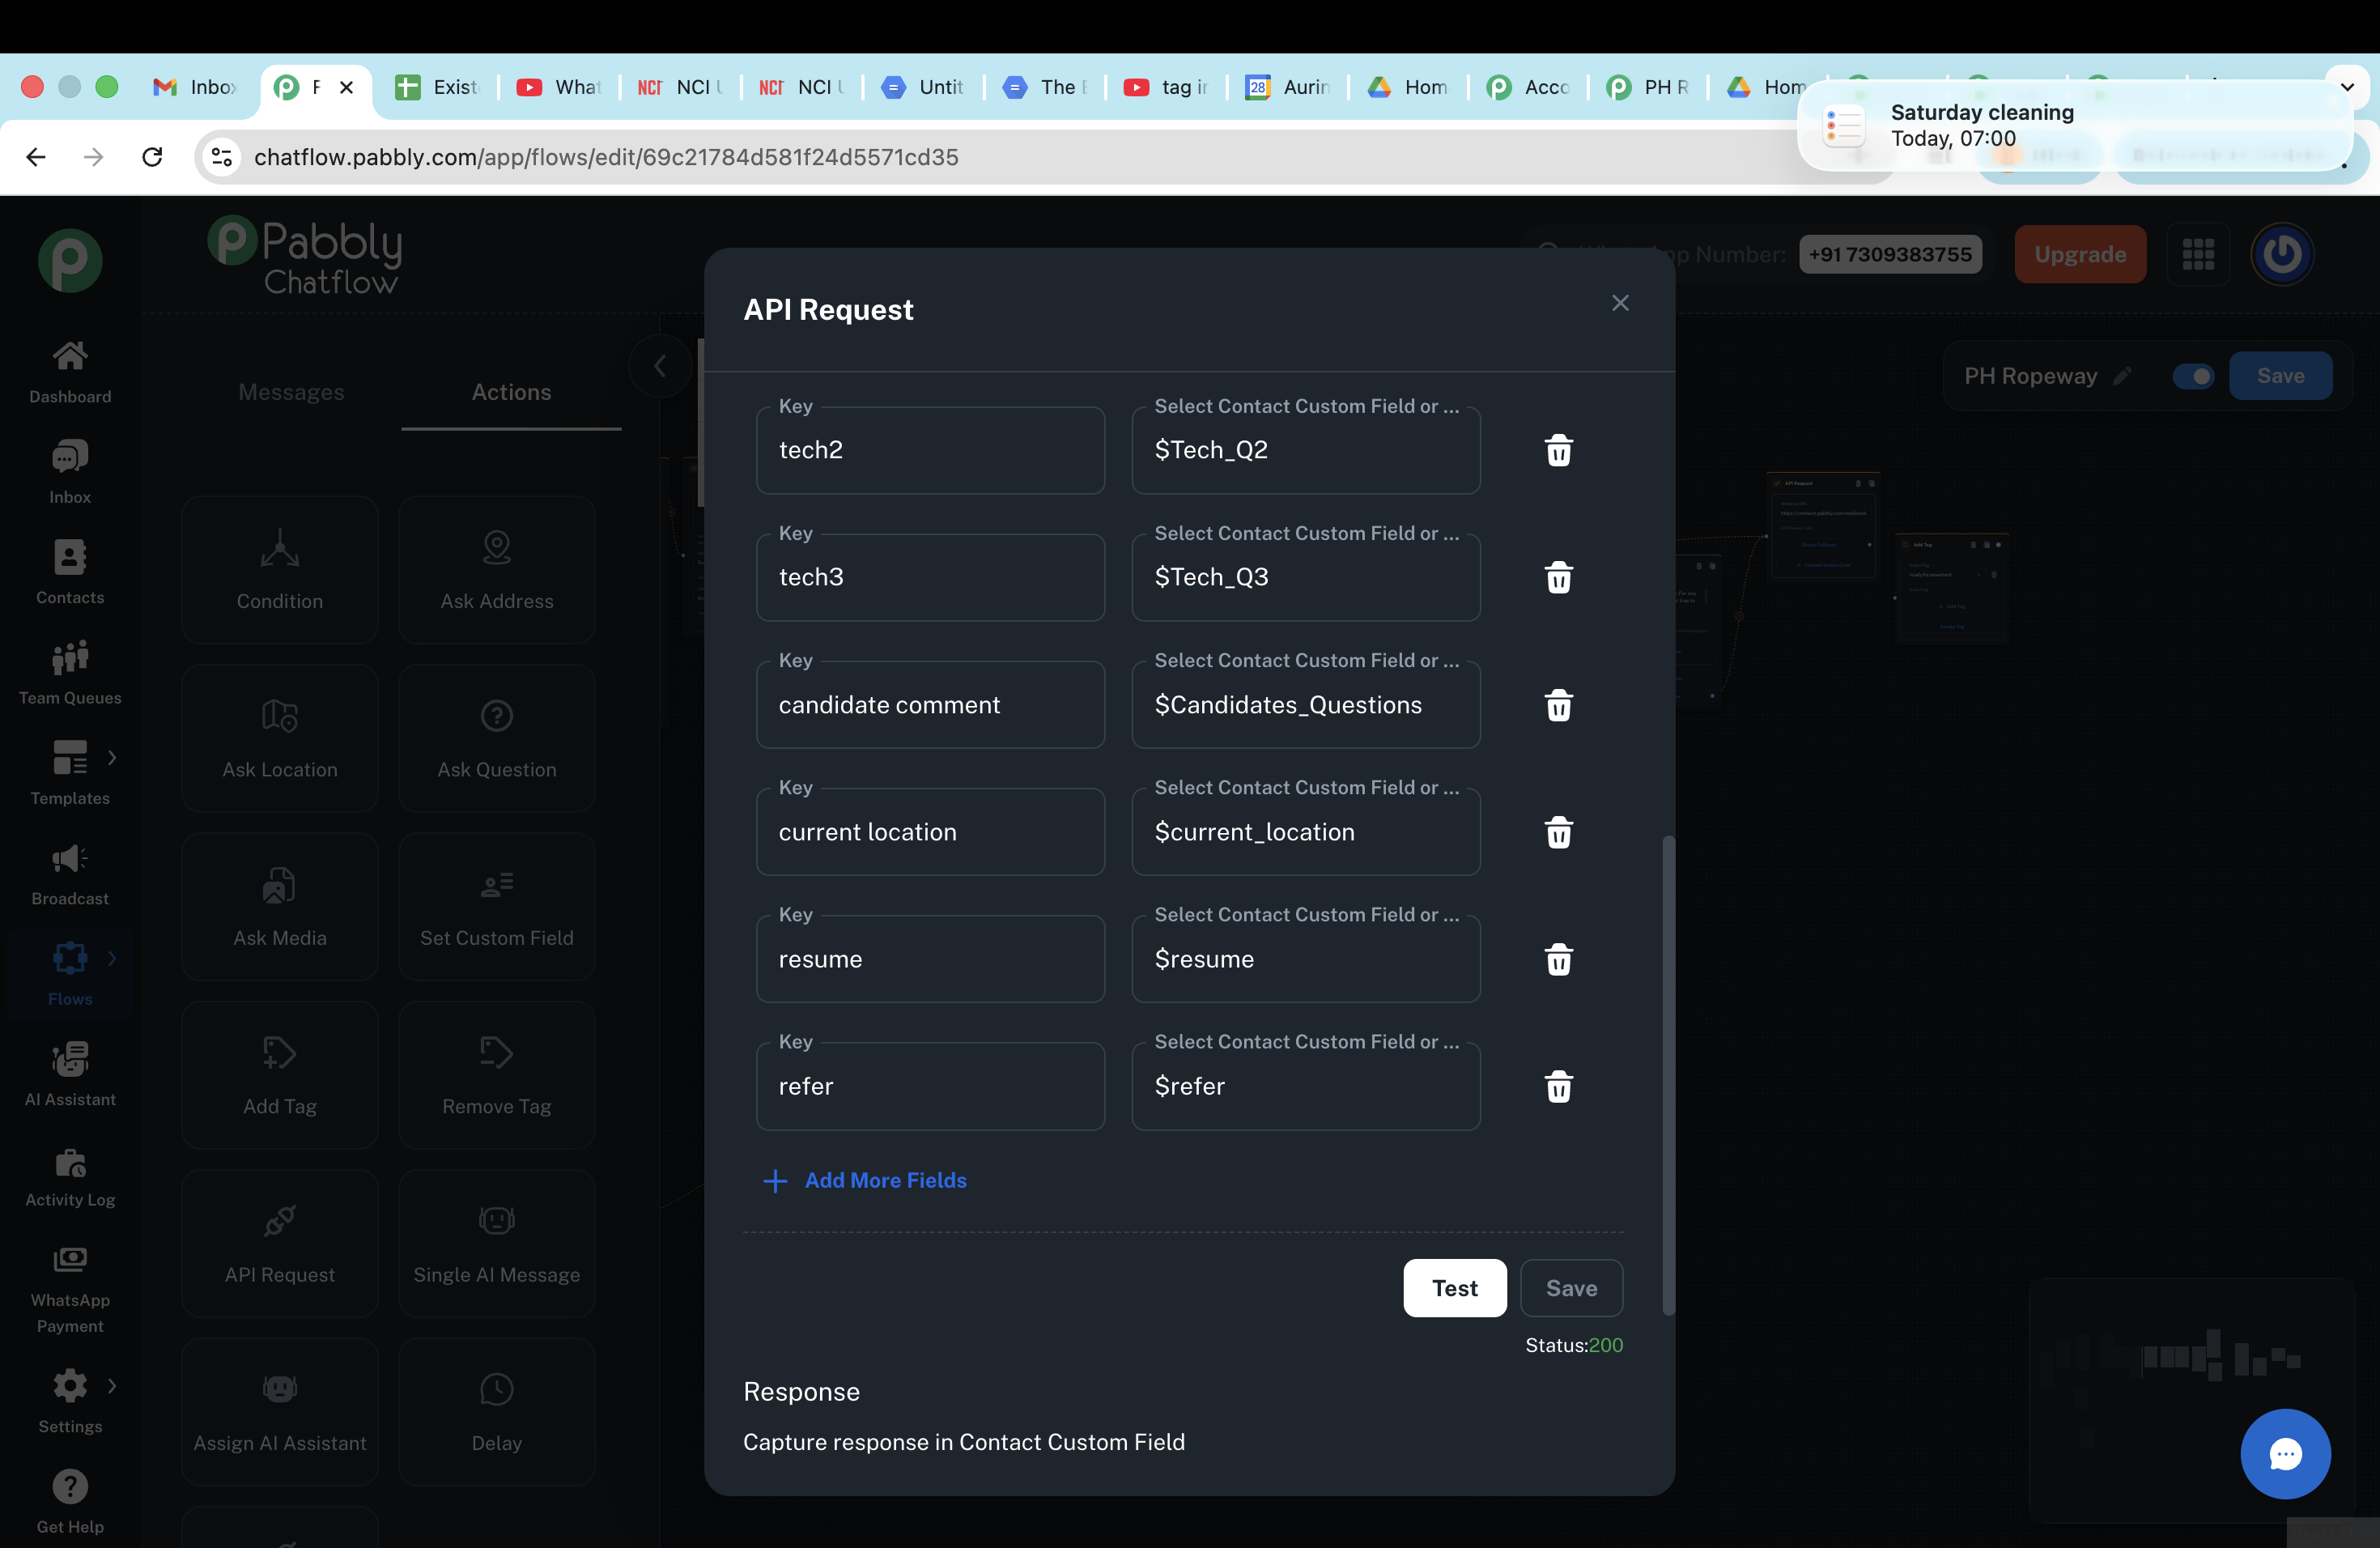Delete the tech2 key row
Image resolution: width=2380 pixels, height=1548 pixels.
1558,450
